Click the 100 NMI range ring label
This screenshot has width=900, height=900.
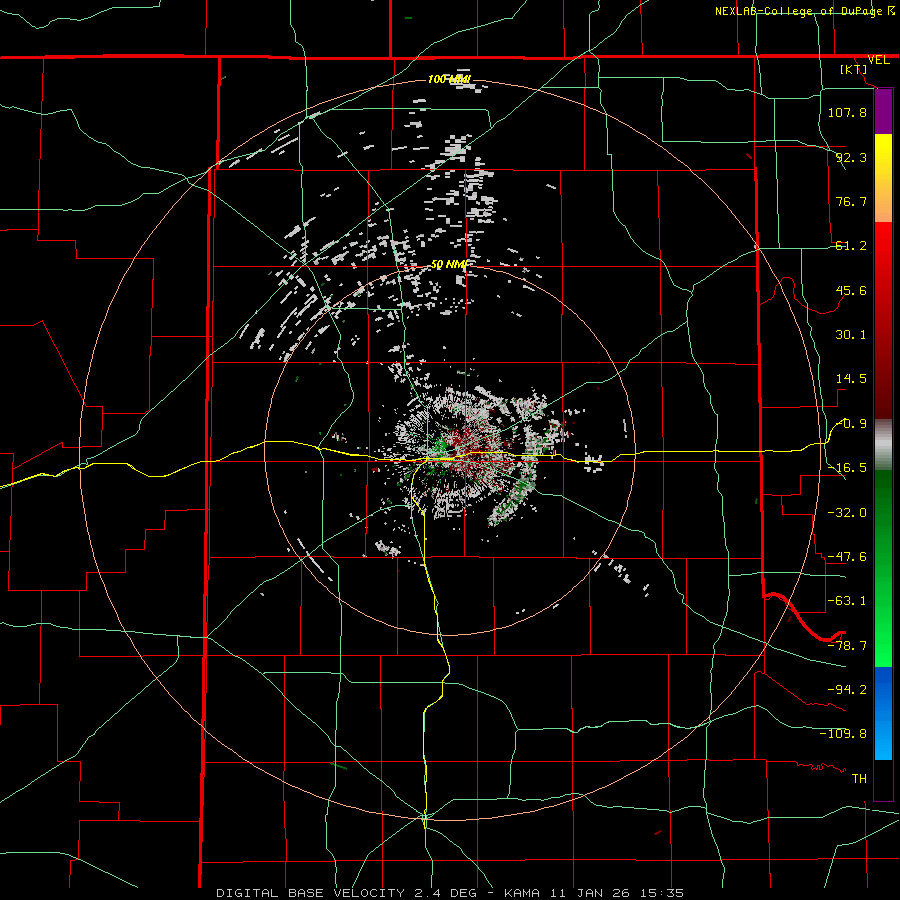coord(449,79)
